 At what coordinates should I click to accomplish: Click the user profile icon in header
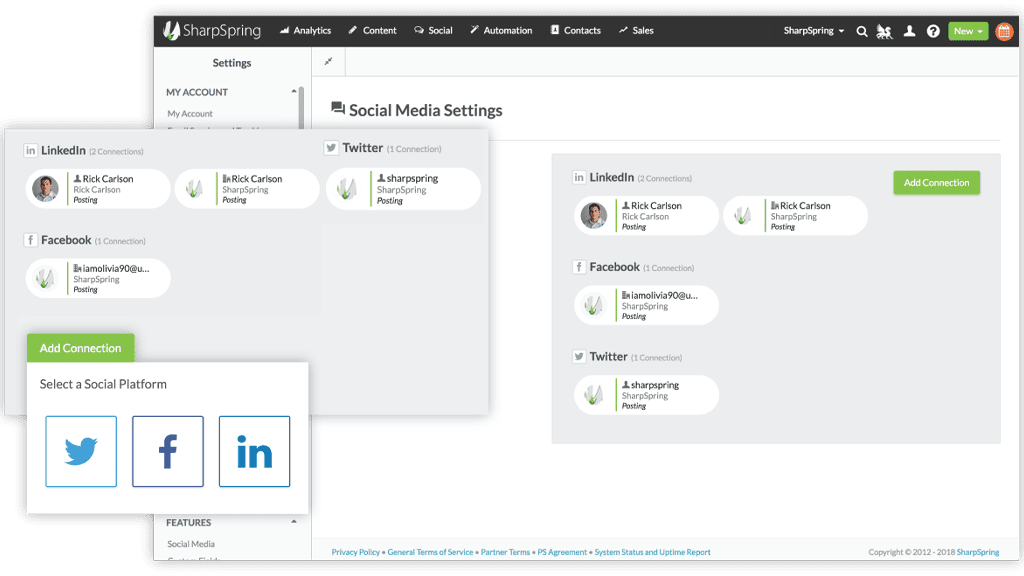tap(909, 31)
